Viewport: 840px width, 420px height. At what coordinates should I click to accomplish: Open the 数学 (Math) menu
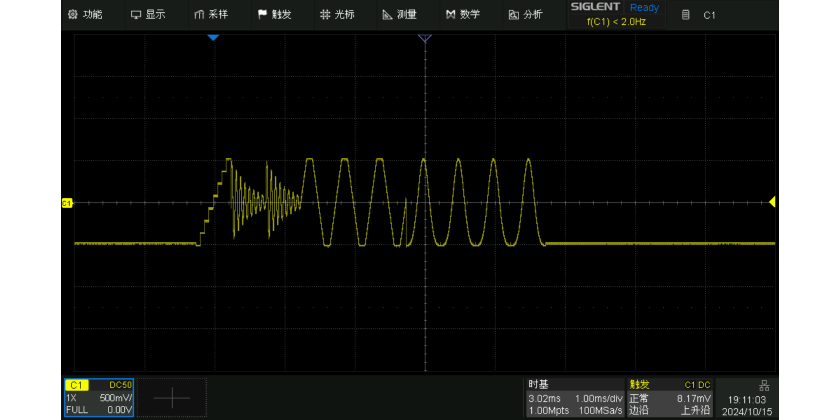pos(463,15)
